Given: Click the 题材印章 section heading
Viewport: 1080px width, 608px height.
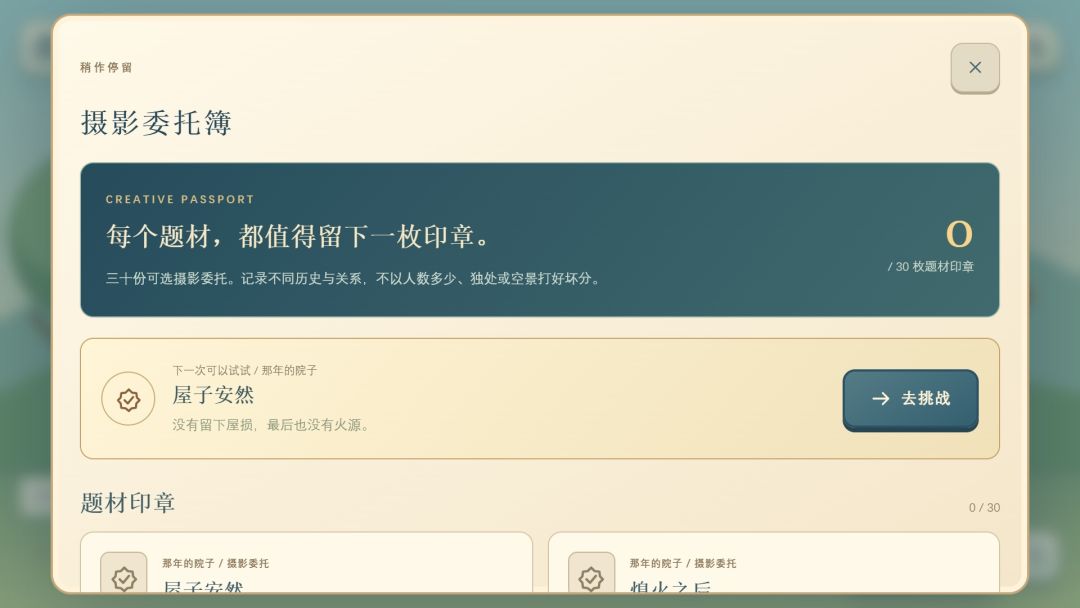Looking at the screenshot, I should (127, 503).
